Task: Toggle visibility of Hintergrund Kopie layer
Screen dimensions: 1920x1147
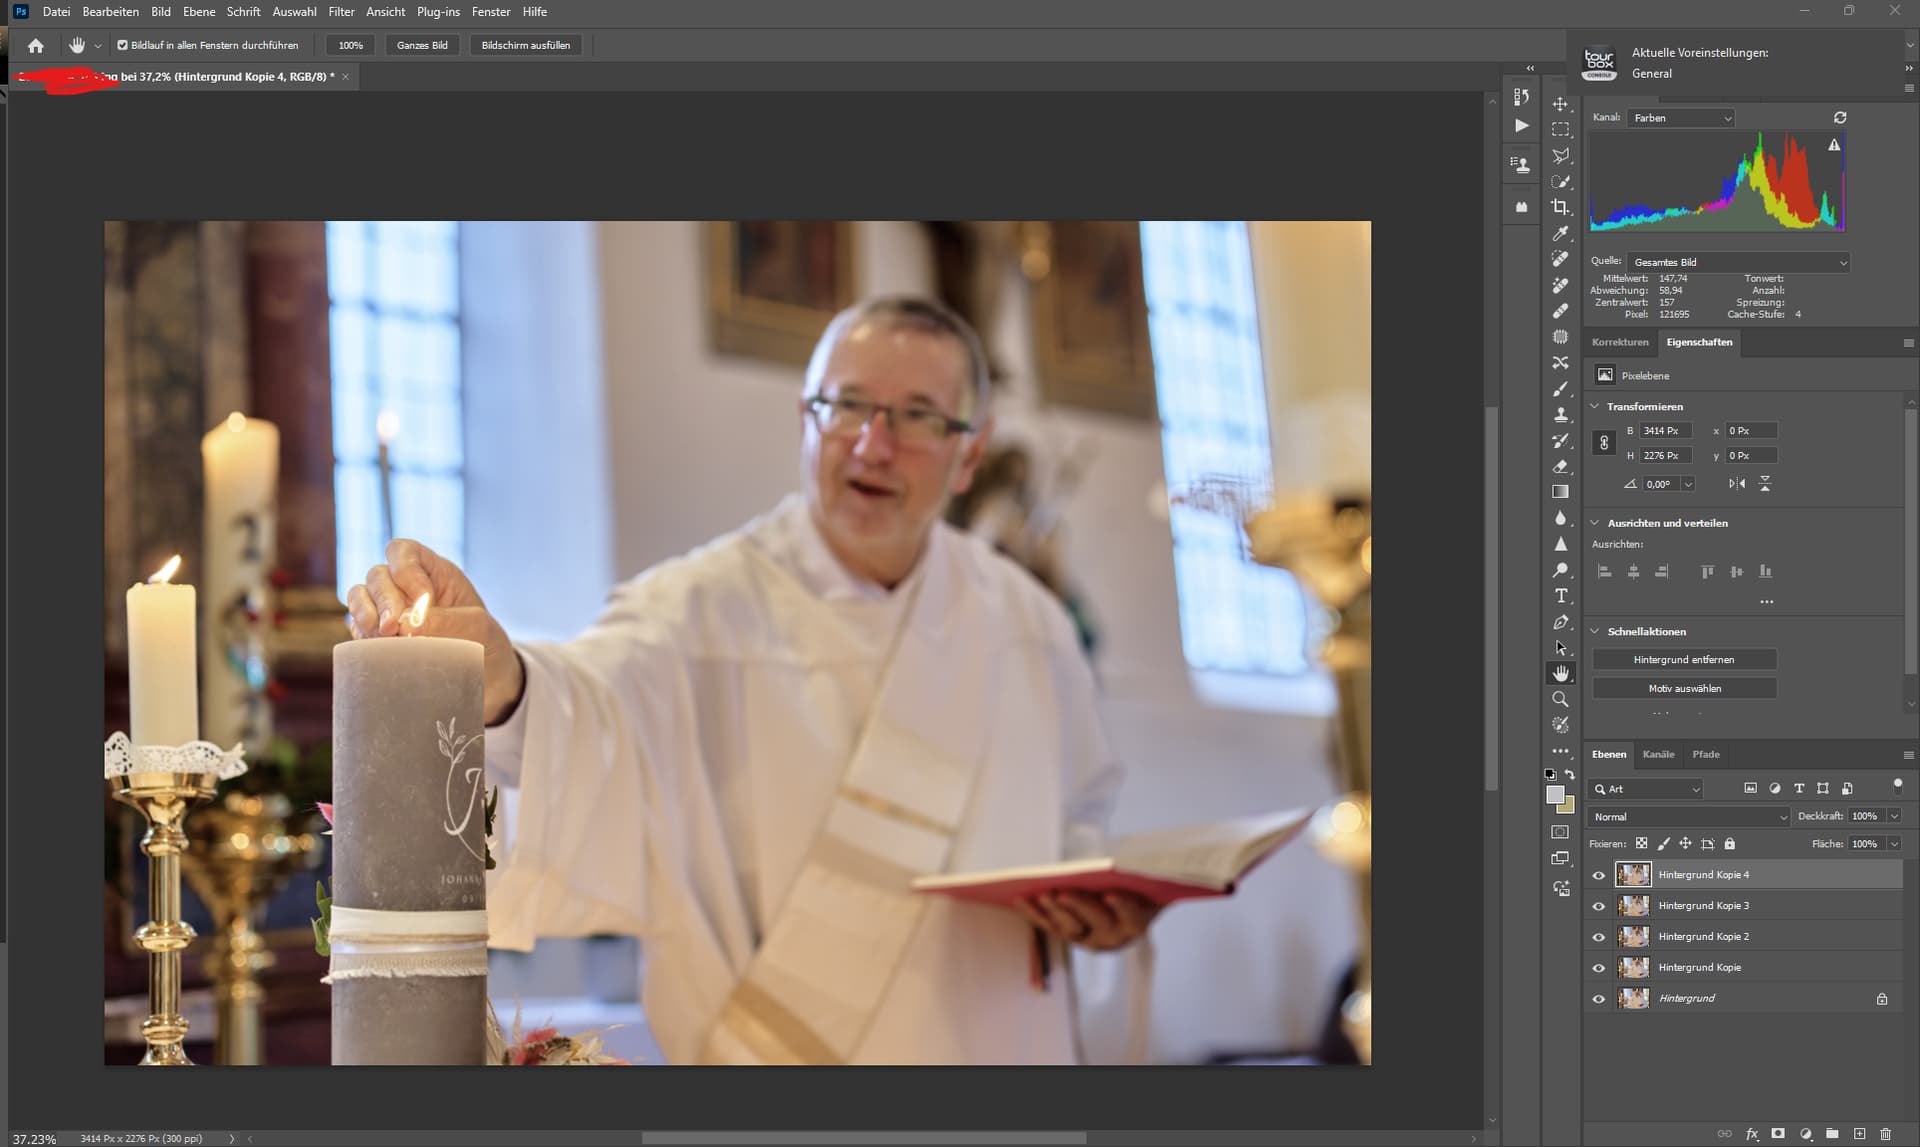Action: 1598,968
